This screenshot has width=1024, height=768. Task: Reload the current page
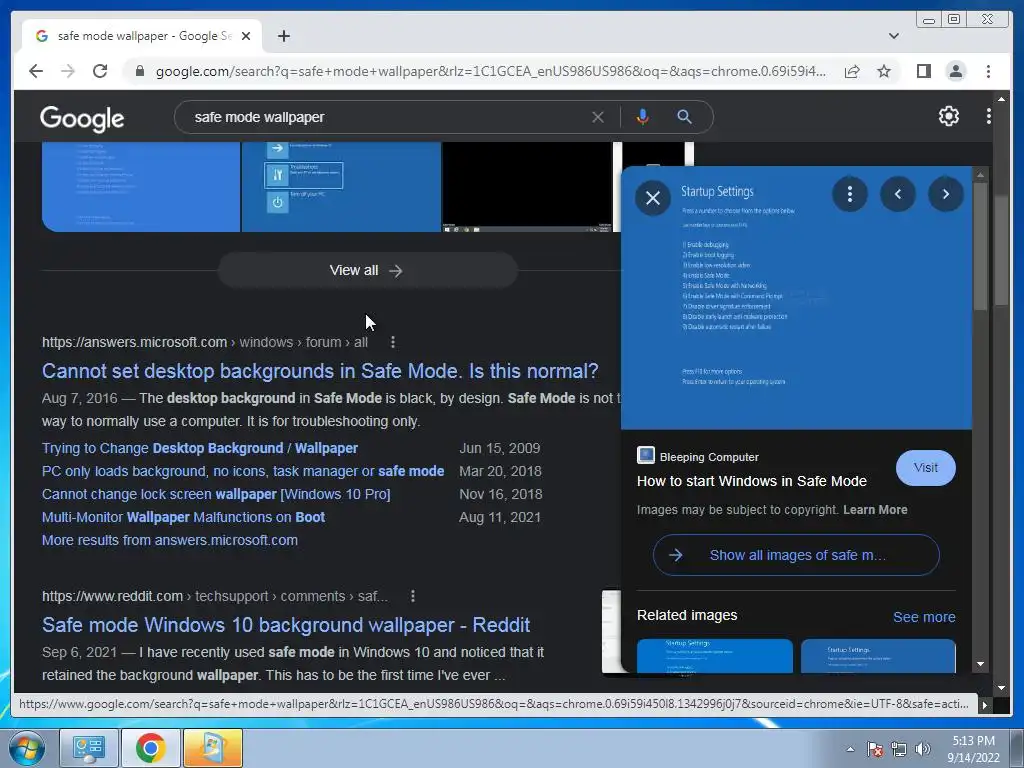coord(100,71)
